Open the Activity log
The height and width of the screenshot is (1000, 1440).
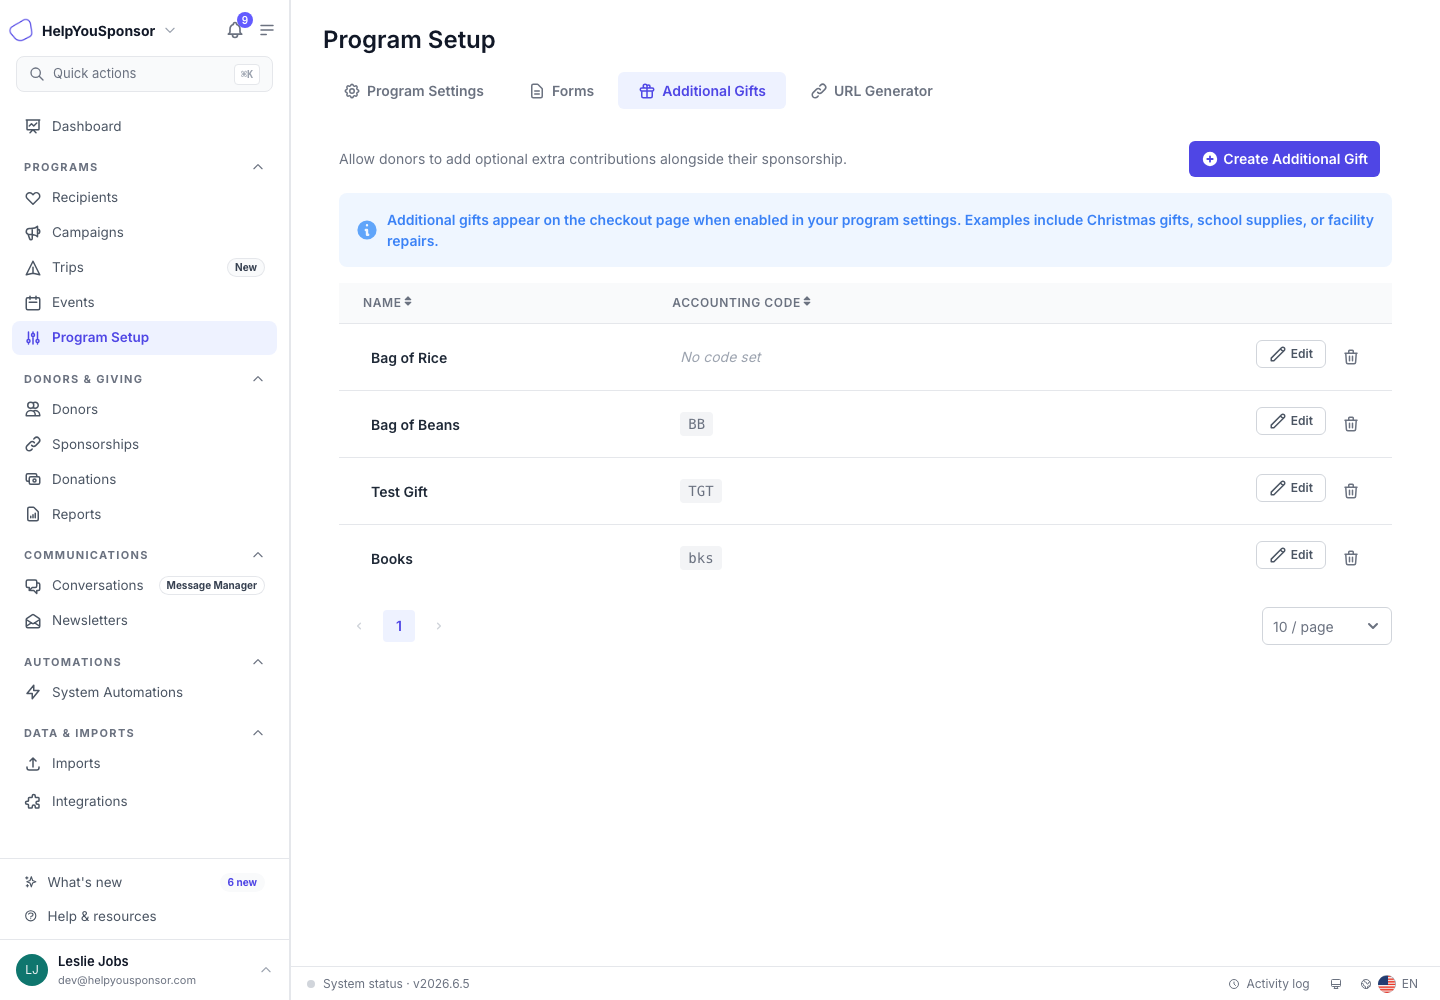click(x=1269, y=984)
